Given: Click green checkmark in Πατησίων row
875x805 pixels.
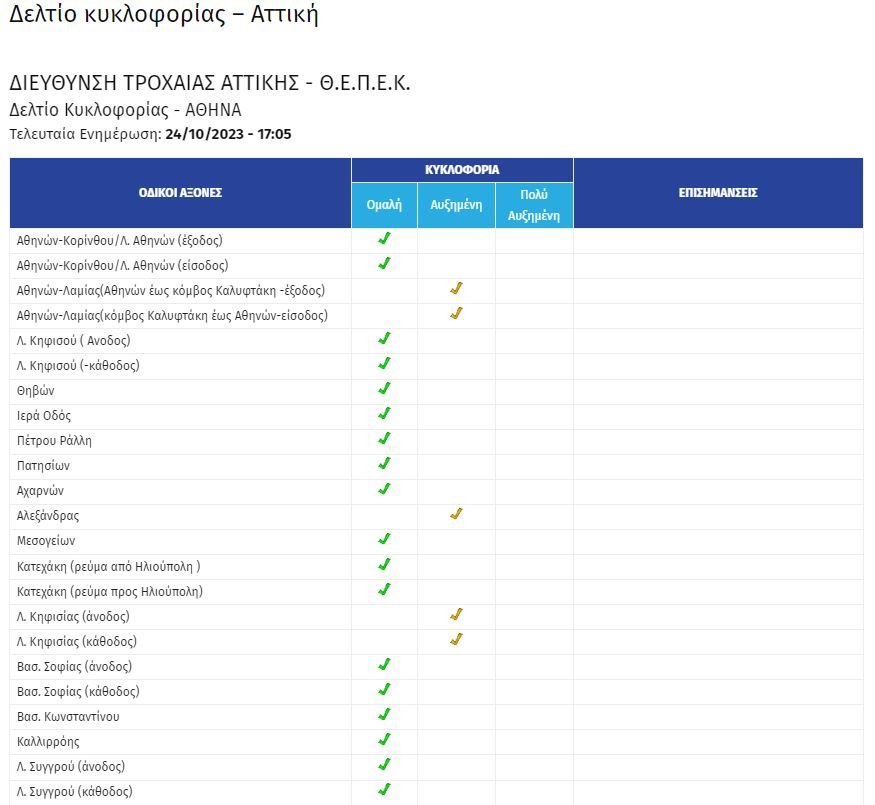Looking at the screenshot, I should point(384,464).
